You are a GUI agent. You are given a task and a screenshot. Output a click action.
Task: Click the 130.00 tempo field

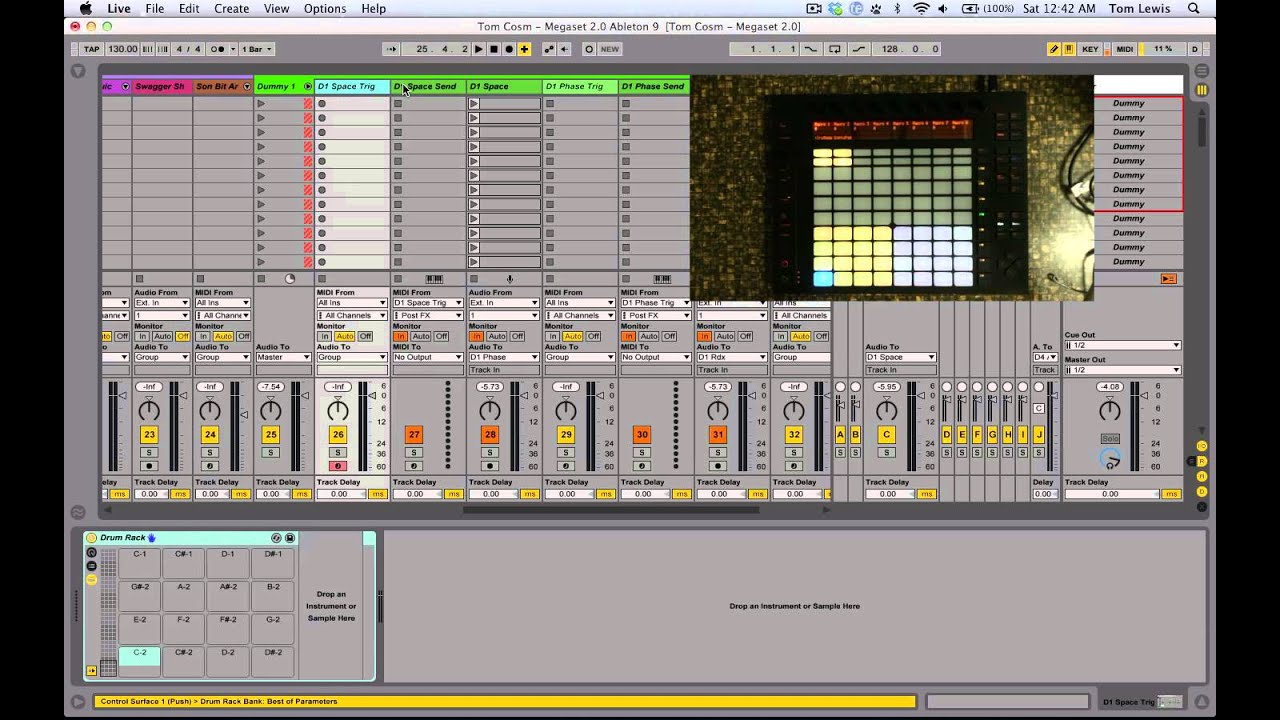(122, 49)
